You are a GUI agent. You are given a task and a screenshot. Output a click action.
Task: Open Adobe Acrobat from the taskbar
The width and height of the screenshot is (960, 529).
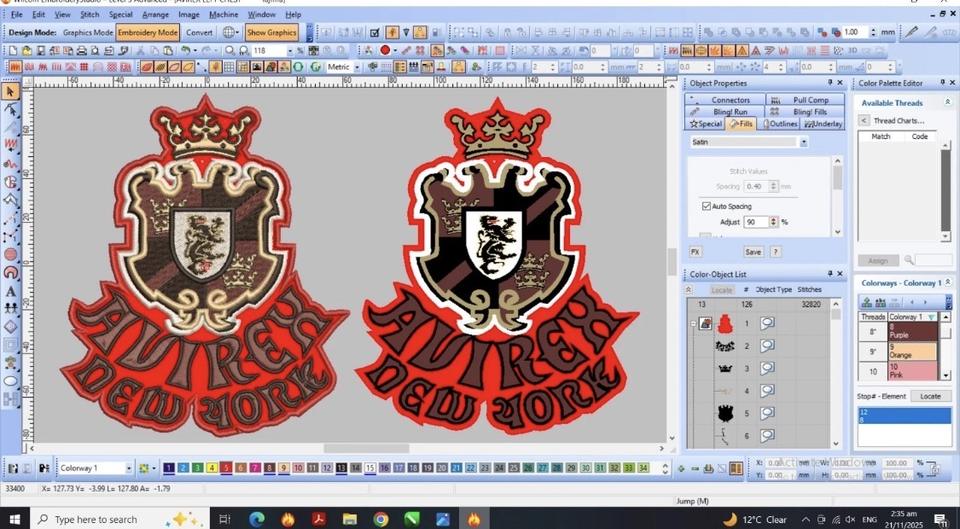click(318, 519)
